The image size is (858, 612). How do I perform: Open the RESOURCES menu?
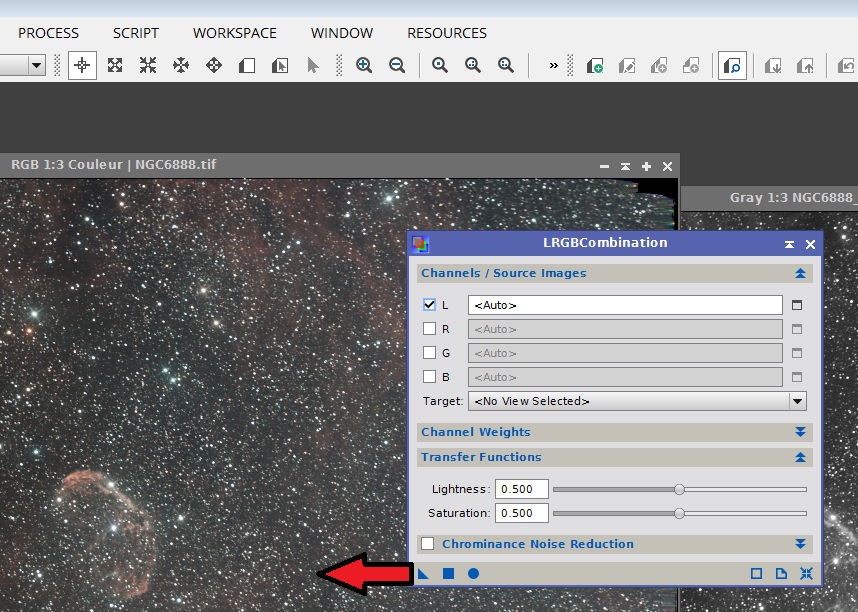[x=447, y=33]
